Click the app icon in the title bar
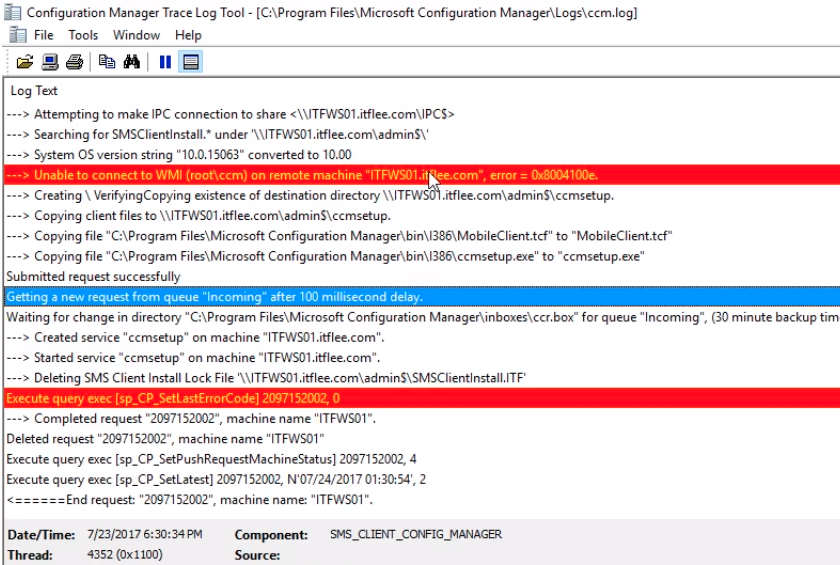The width and height of the screenshot is (840, 565). coord(13,12)
